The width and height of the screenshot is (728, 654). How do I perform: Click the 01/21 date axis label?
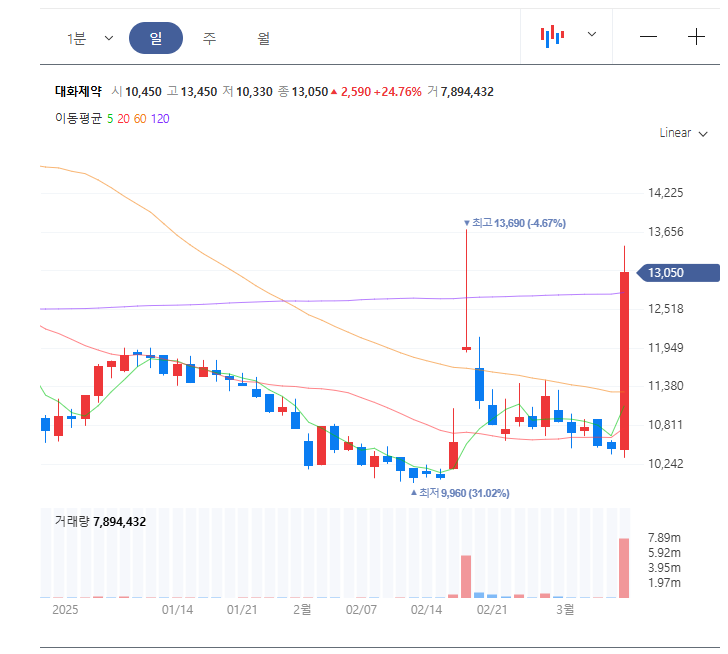point(242,609)
